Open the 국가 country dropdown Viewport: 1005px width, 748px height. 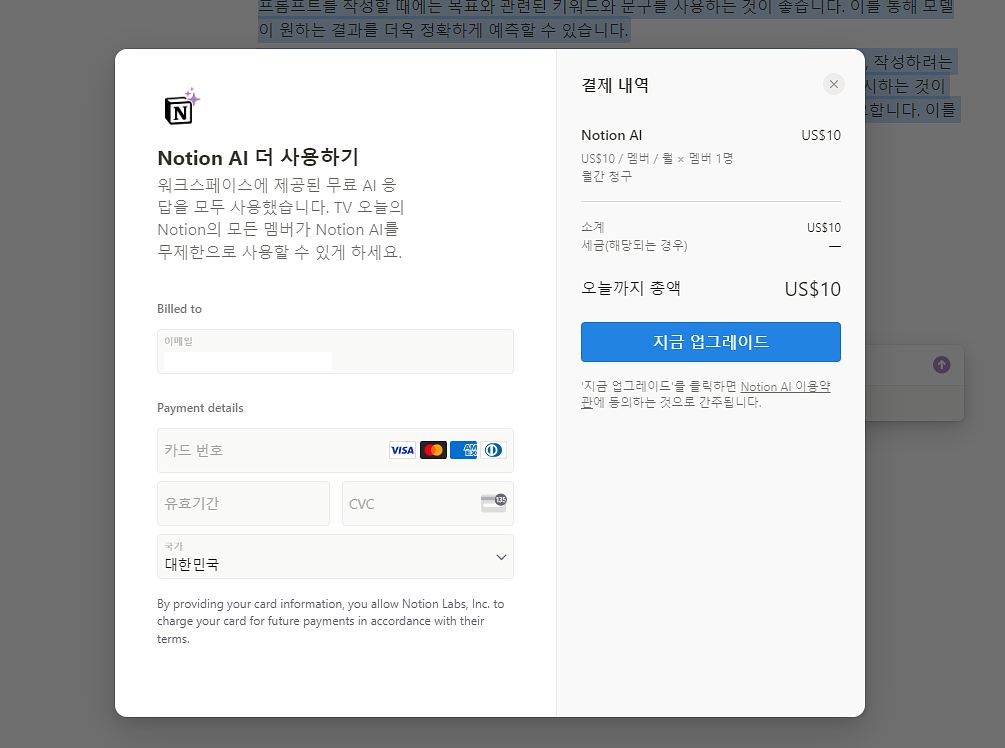coord(335,556)
